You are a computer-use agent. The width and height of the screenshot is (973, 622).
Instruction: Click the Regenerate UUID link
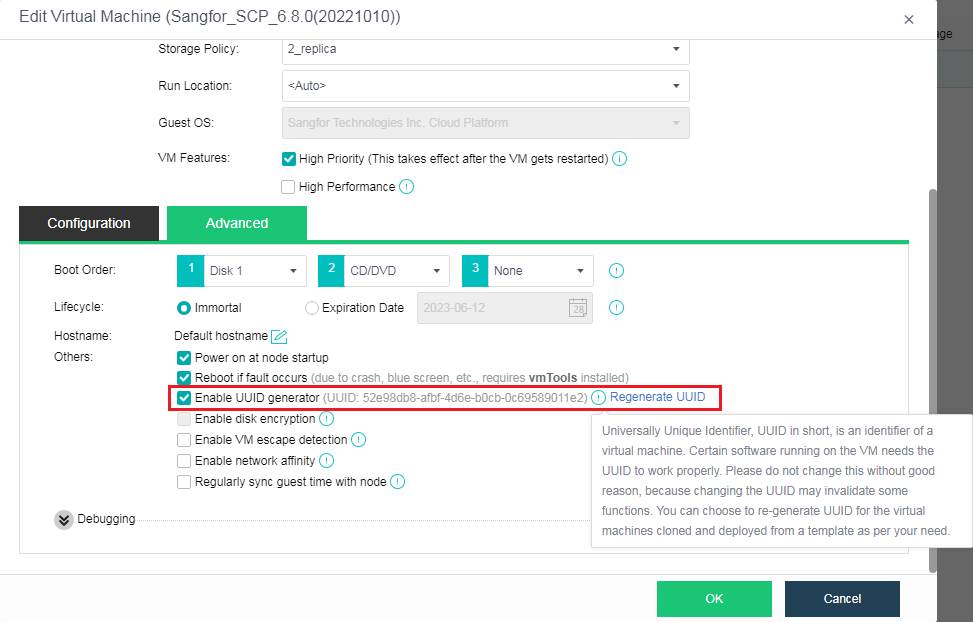pyautogui.click(x=657, y=397)
